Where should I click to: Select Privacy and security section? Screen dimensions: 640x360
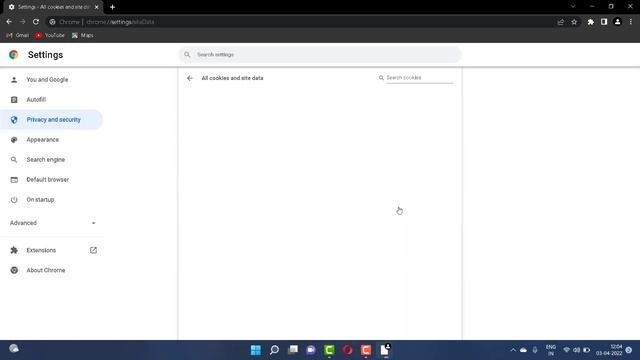(x=51, y=120)
